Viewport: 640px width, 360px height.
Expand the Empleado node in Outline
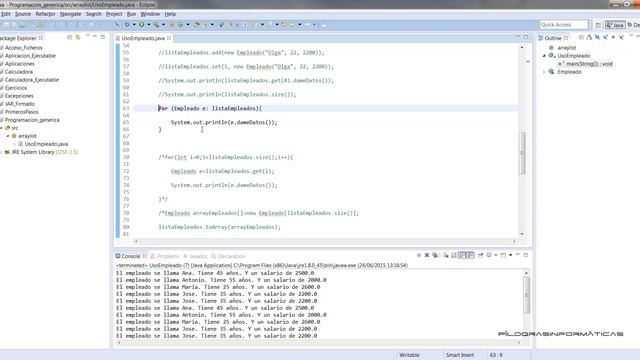(544, 72)
